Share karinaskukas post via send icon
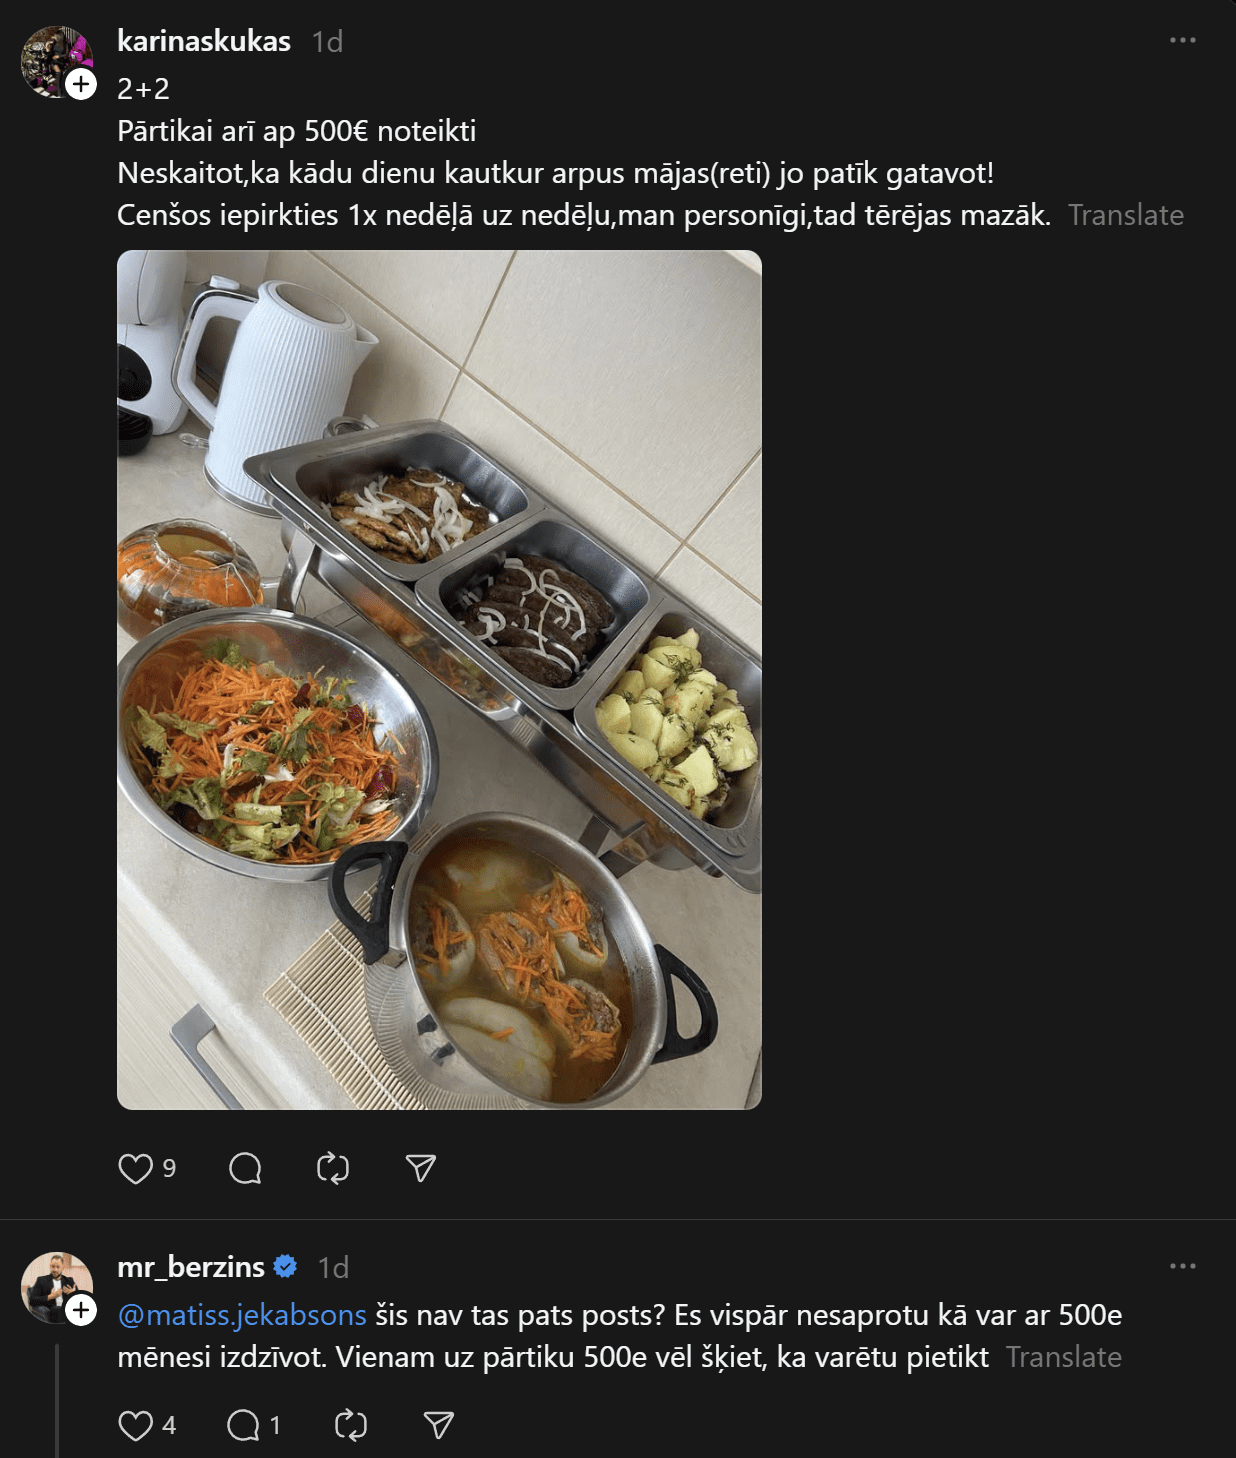The width and height of the screenshot is (1236, 1458). pos(421,1168)
